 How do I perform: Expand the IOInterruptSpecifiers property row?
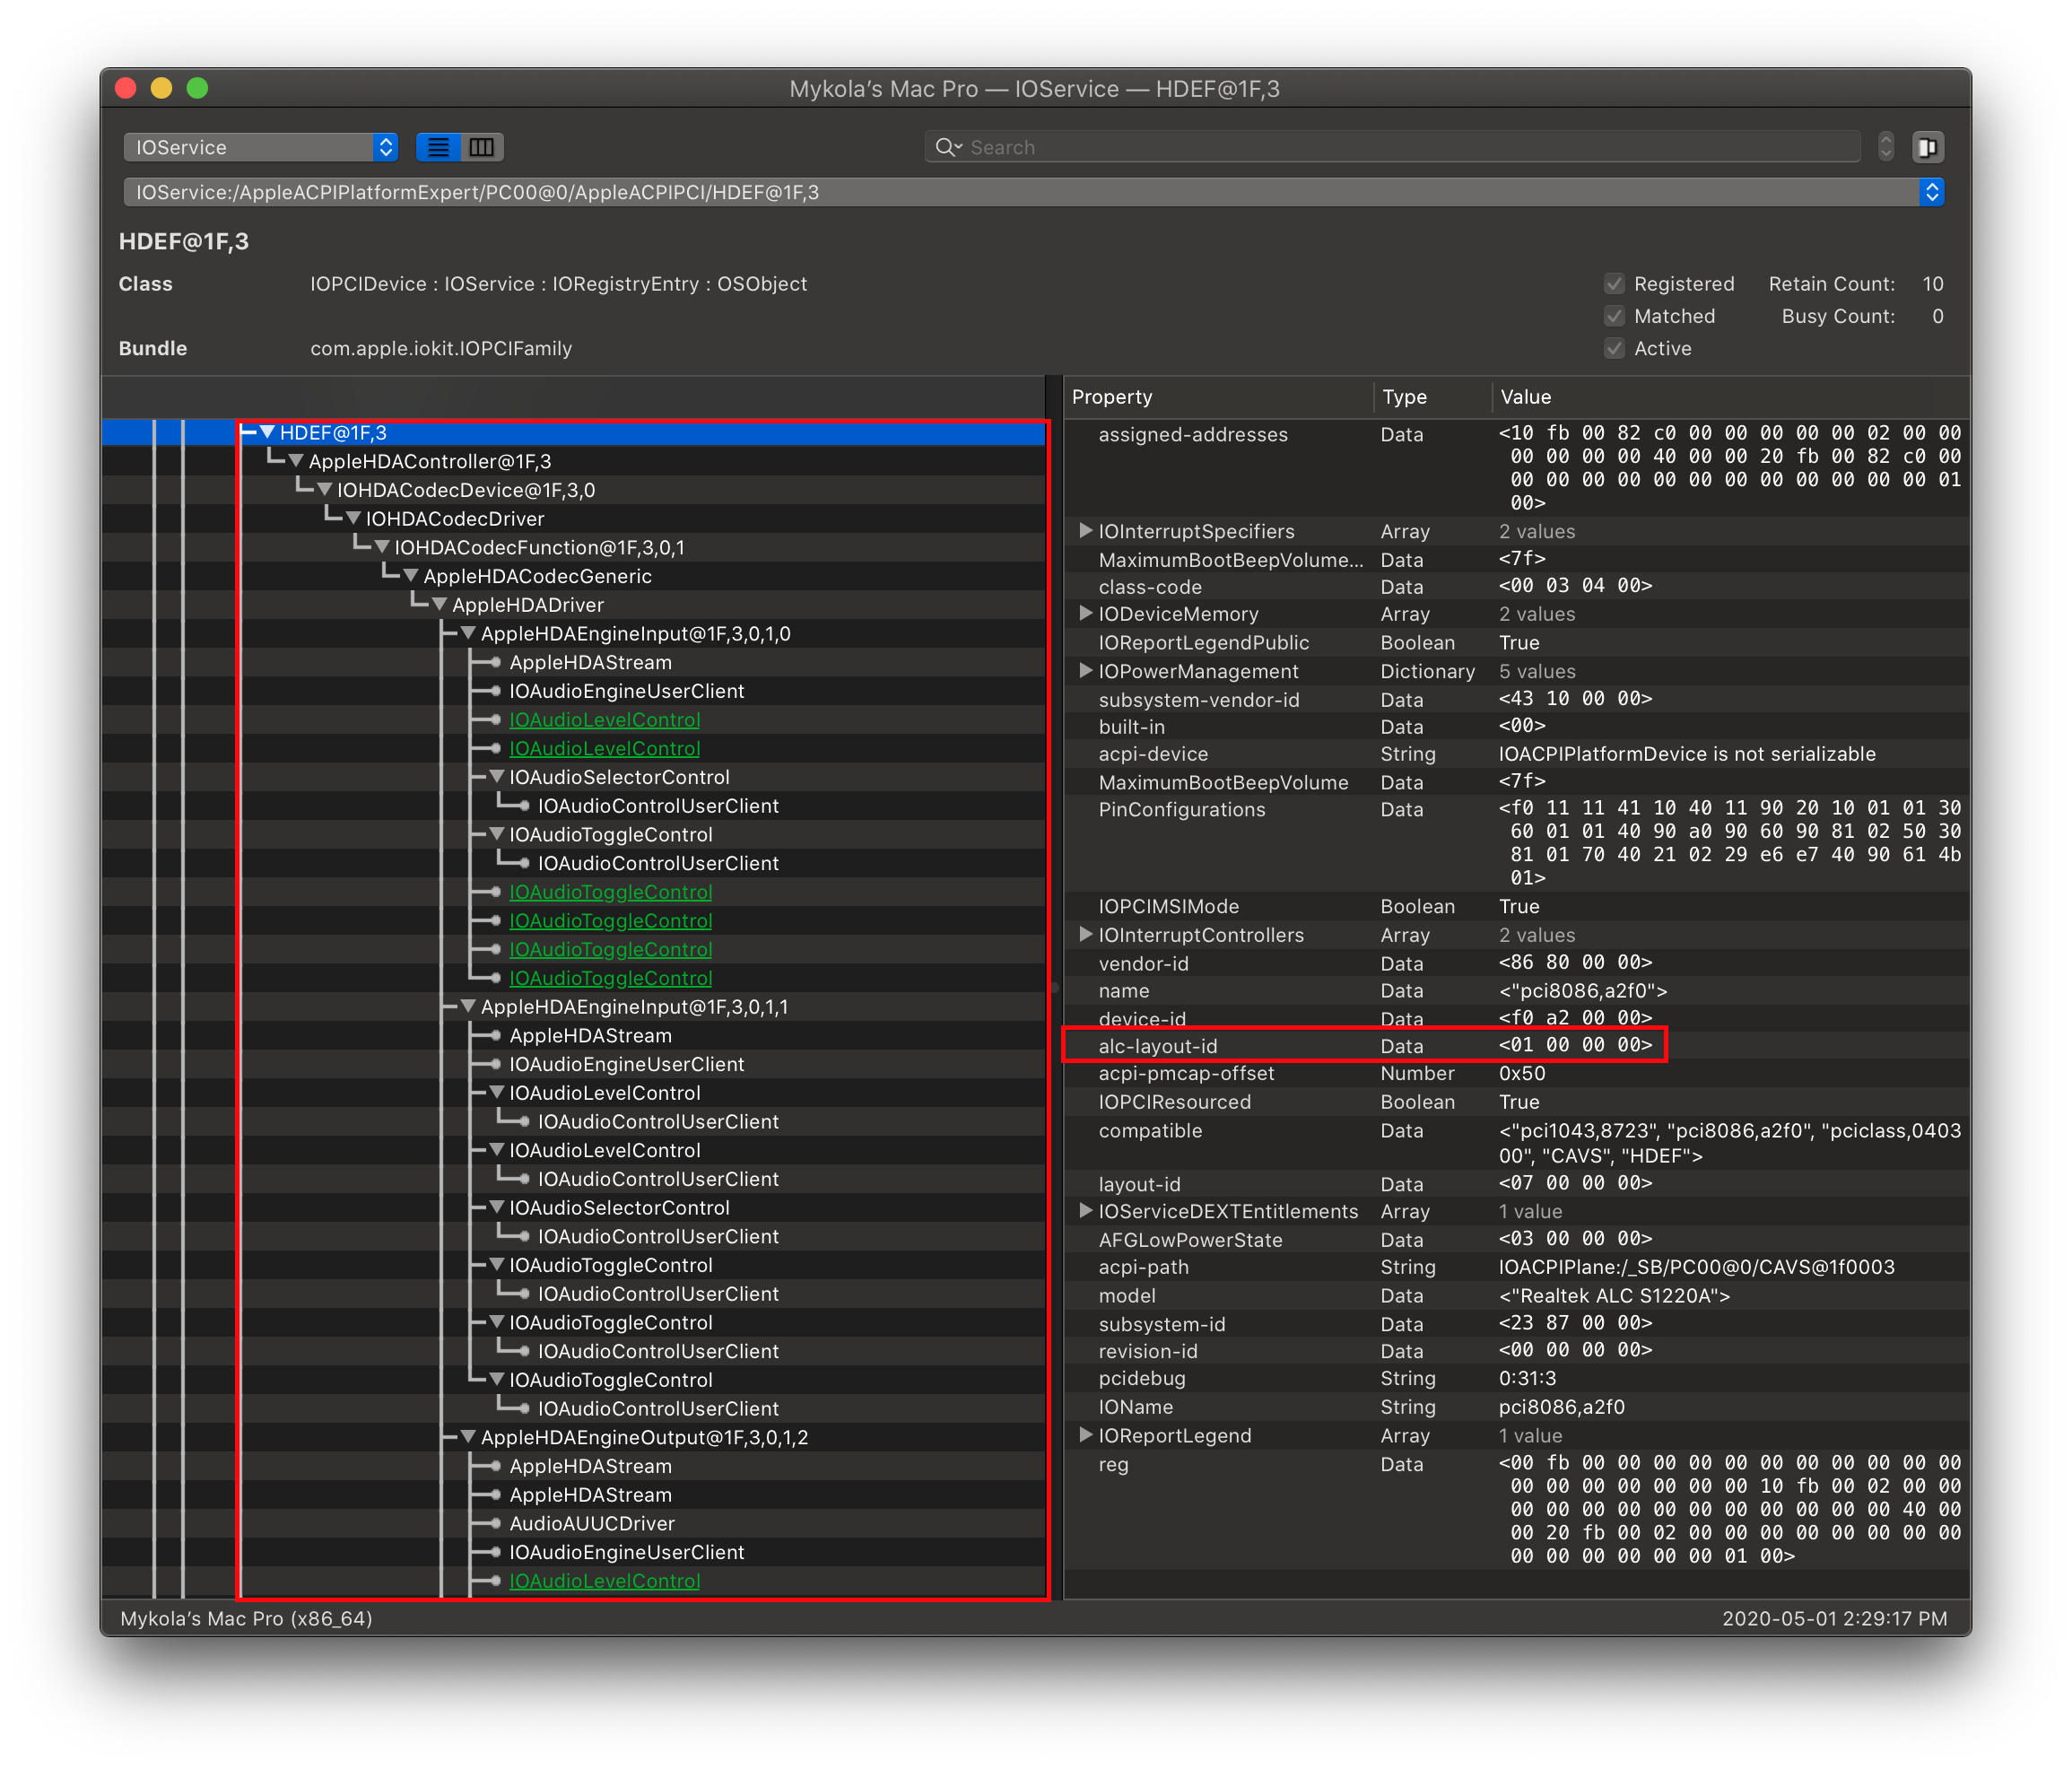tap(1085, 531)
